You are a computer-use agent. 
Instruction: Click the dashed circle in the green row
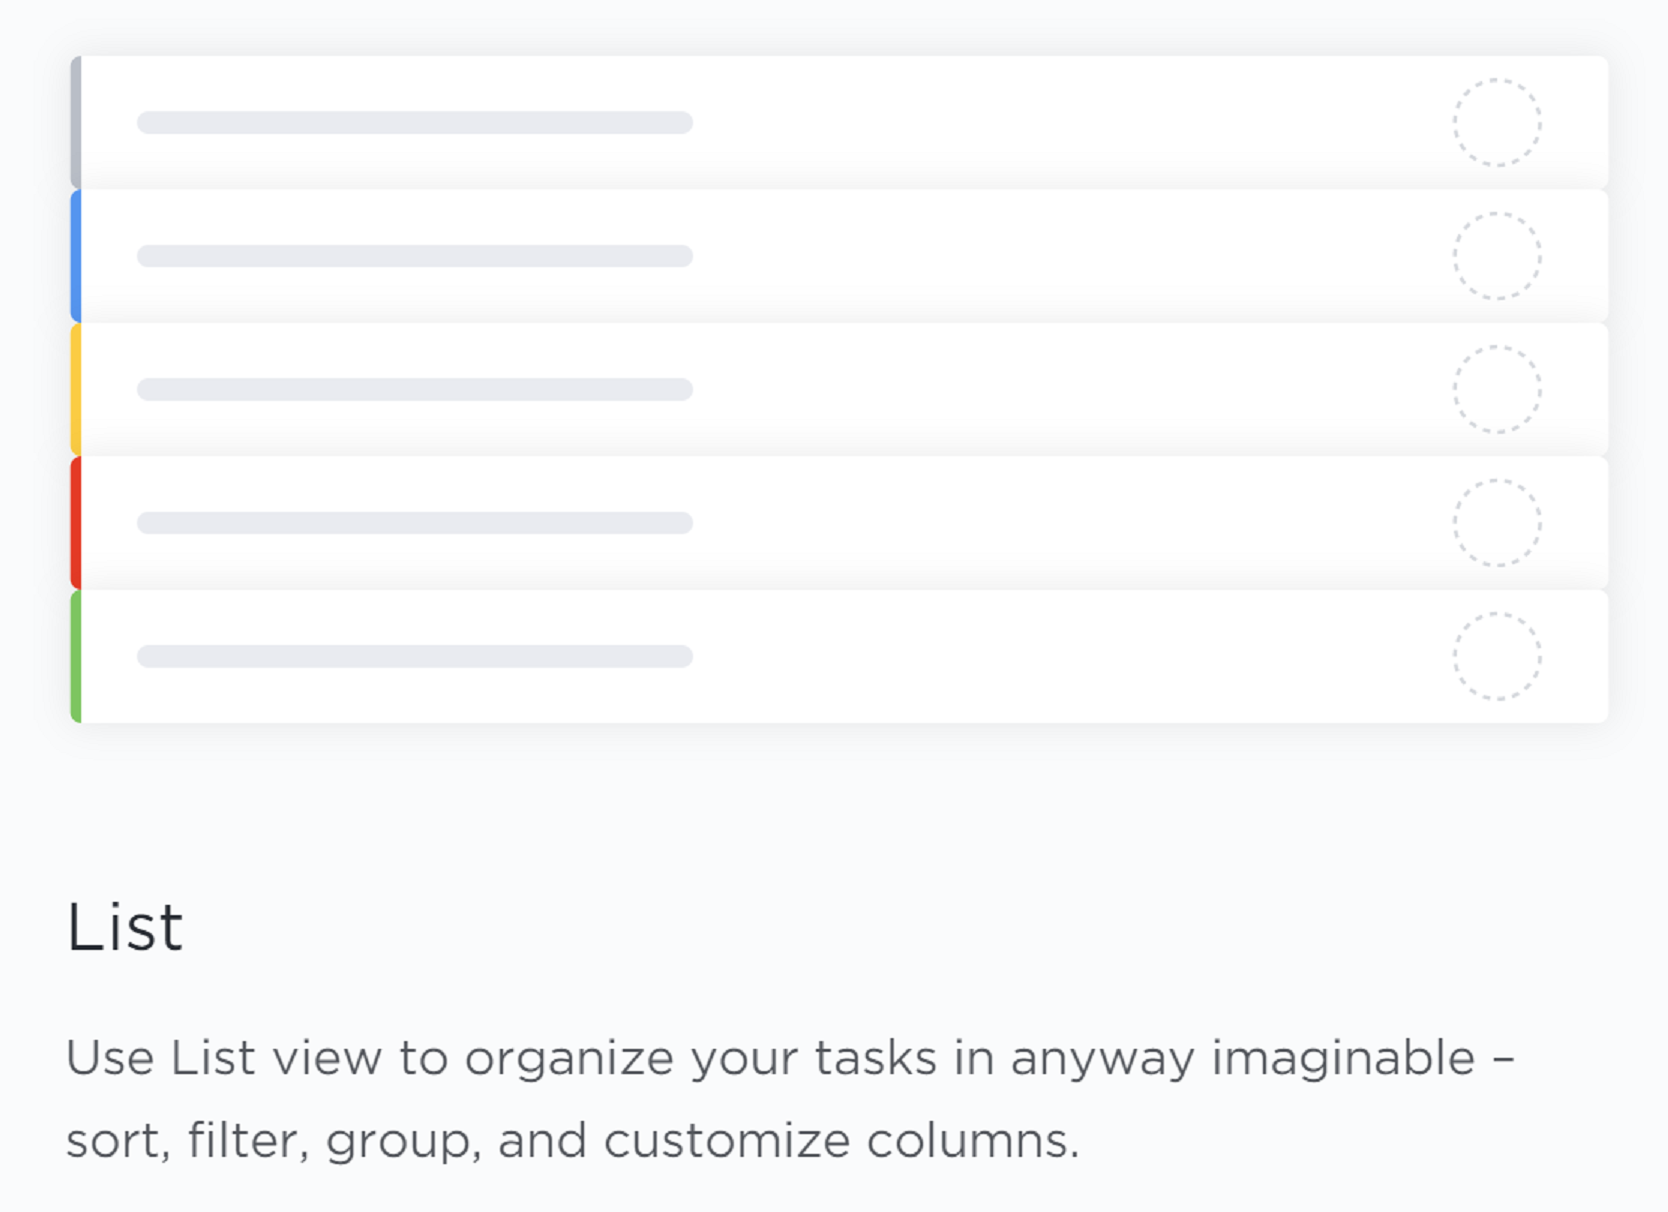(x=1497, y=656)
